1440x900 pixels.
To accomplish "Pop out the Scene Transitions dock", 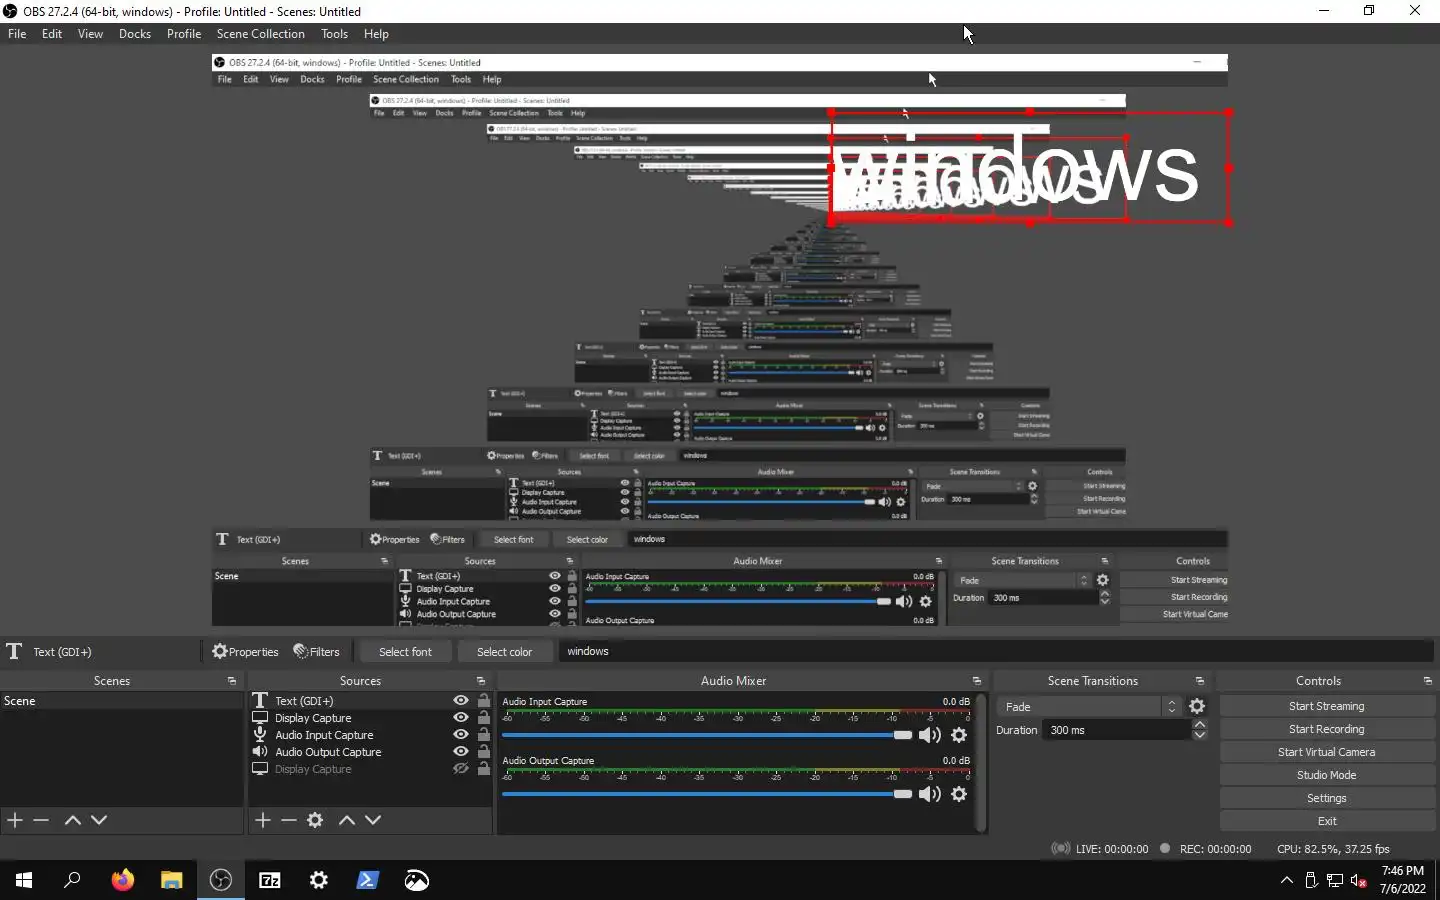I will pos(1199,681).
